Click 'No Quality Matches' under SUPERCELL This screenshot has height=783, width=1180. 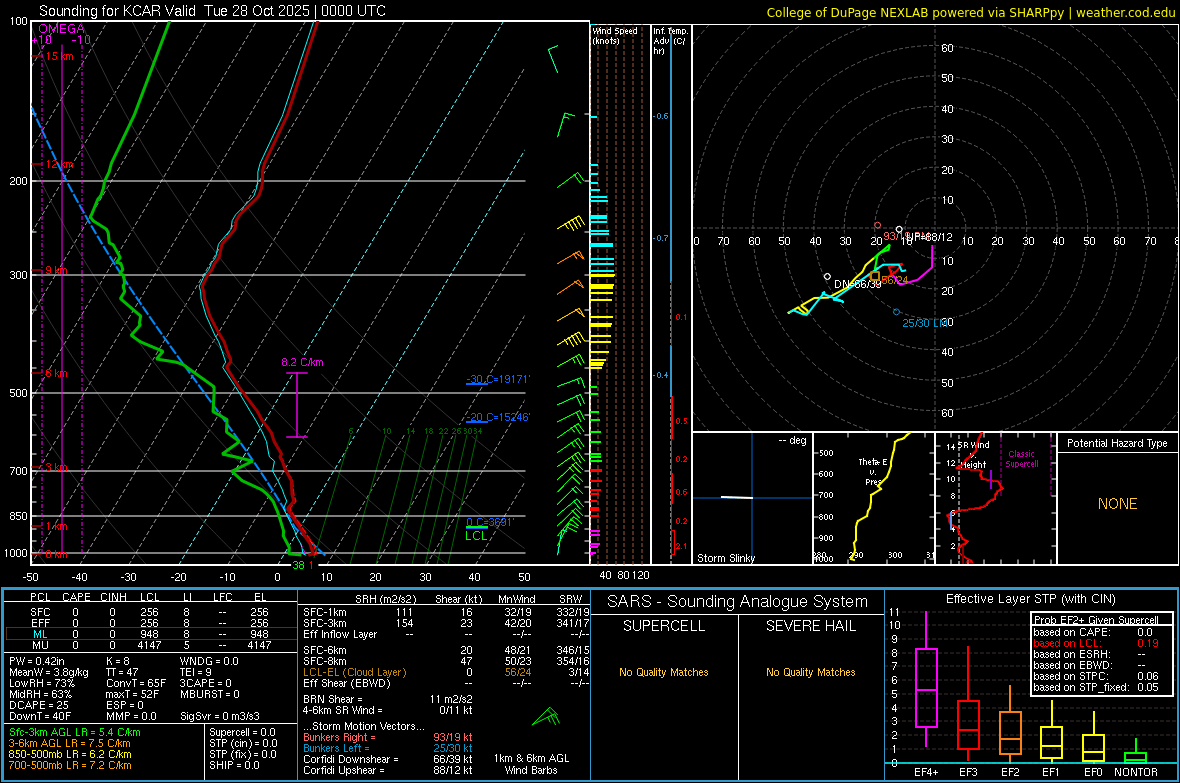[x=664, y=672]
